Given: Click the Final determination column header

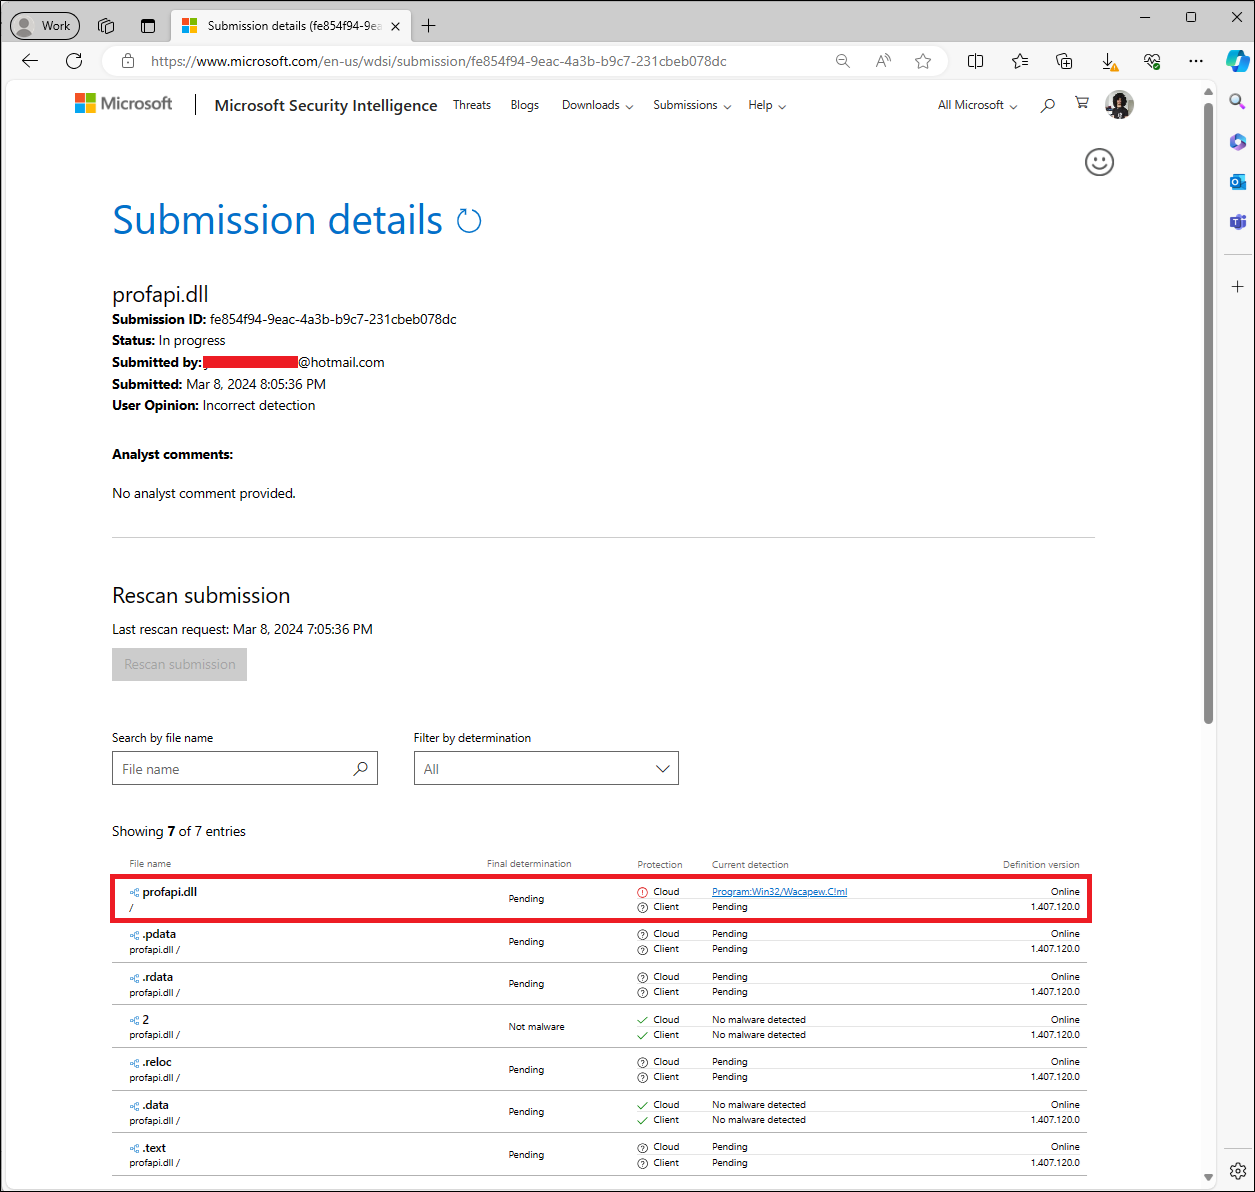Looking at the screenshot, I should click(529, 864).
